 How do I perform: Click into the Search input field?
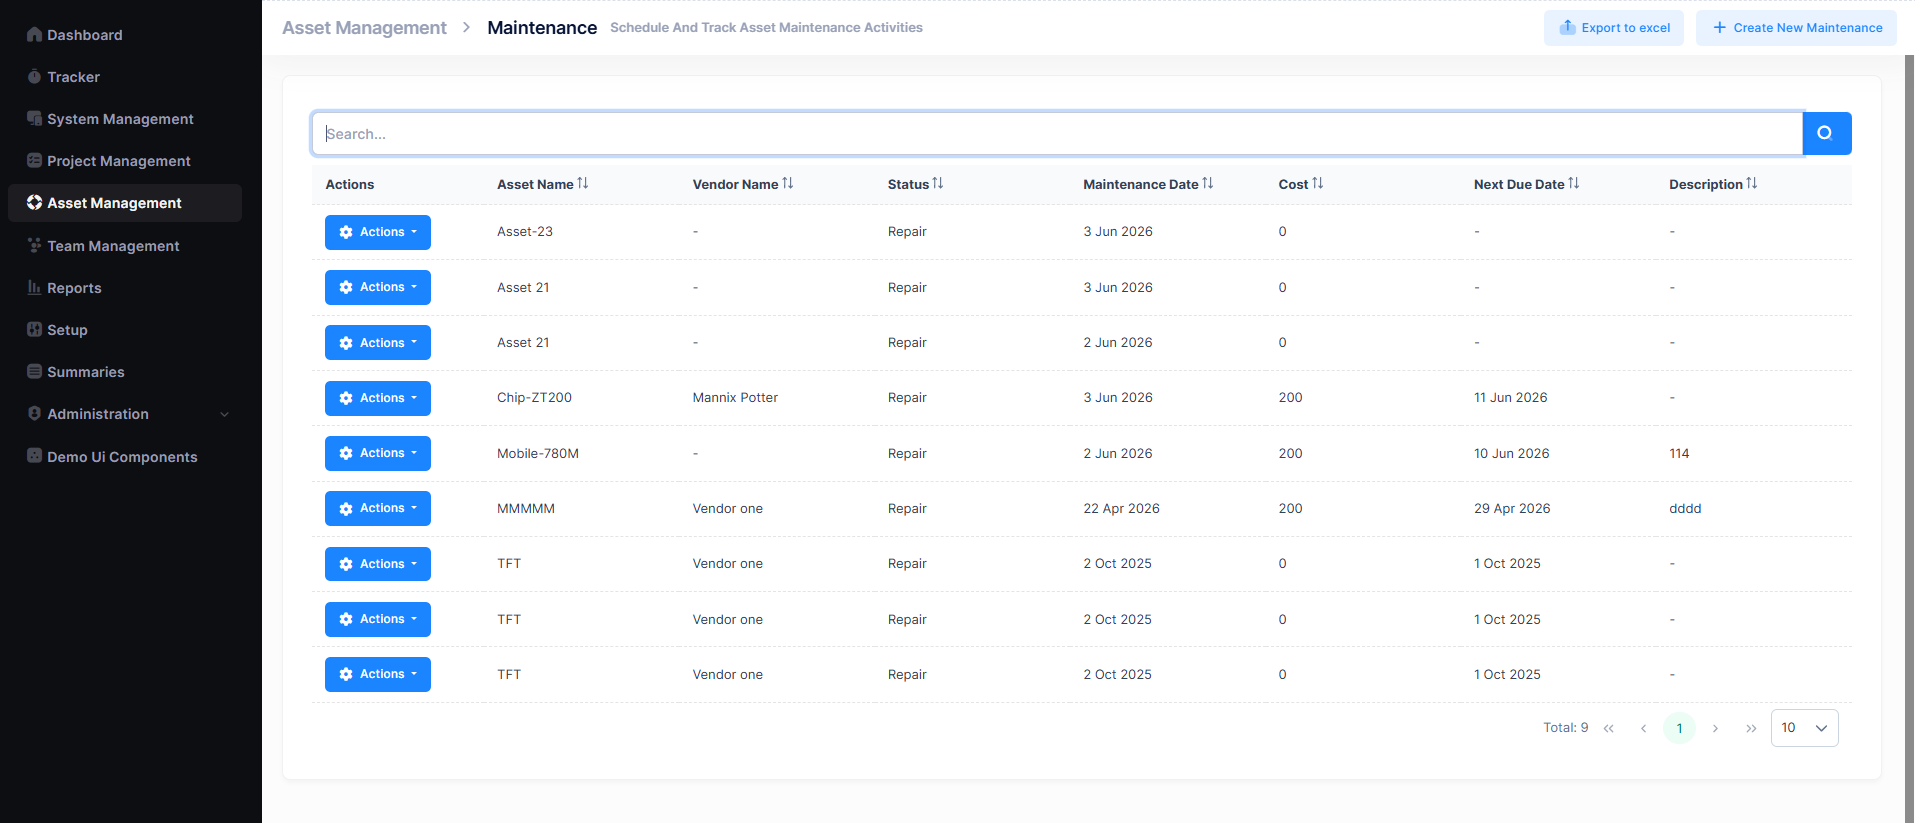[1057, 134]
